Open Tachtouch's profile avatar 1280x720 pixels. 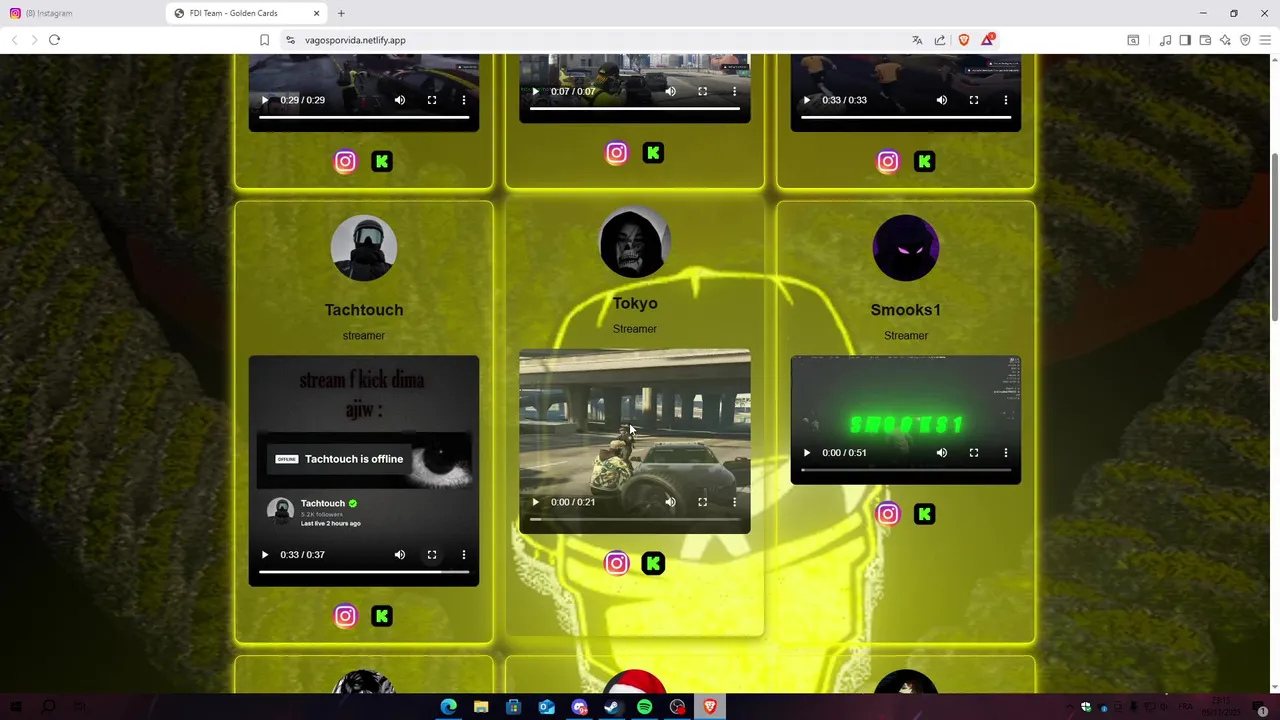point(364,248)
